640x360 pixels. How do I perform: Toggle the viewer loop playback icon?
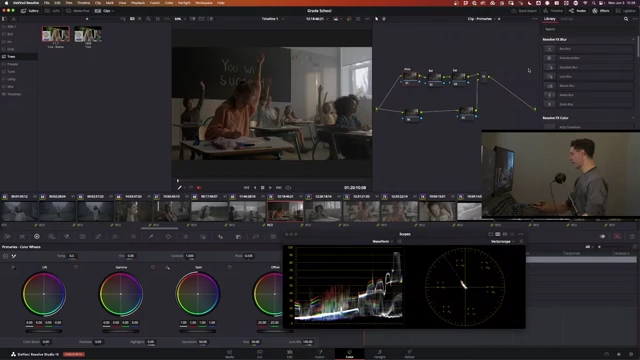288,188
